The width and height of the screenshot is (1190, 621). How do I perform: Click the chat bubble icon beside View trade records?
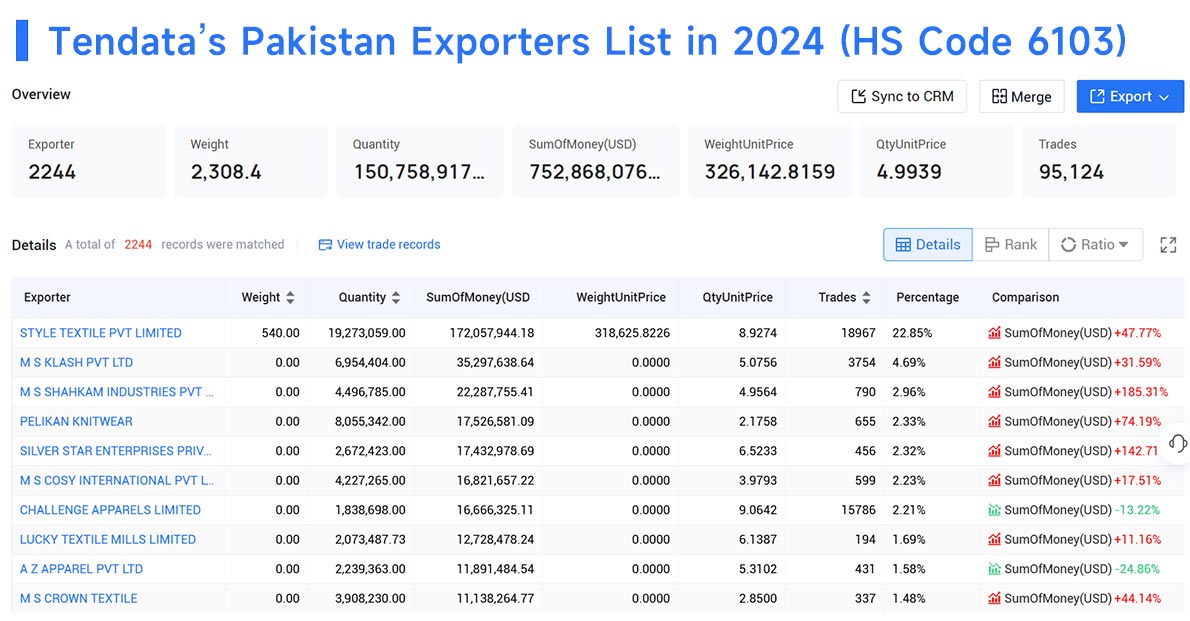coord(324,244)
